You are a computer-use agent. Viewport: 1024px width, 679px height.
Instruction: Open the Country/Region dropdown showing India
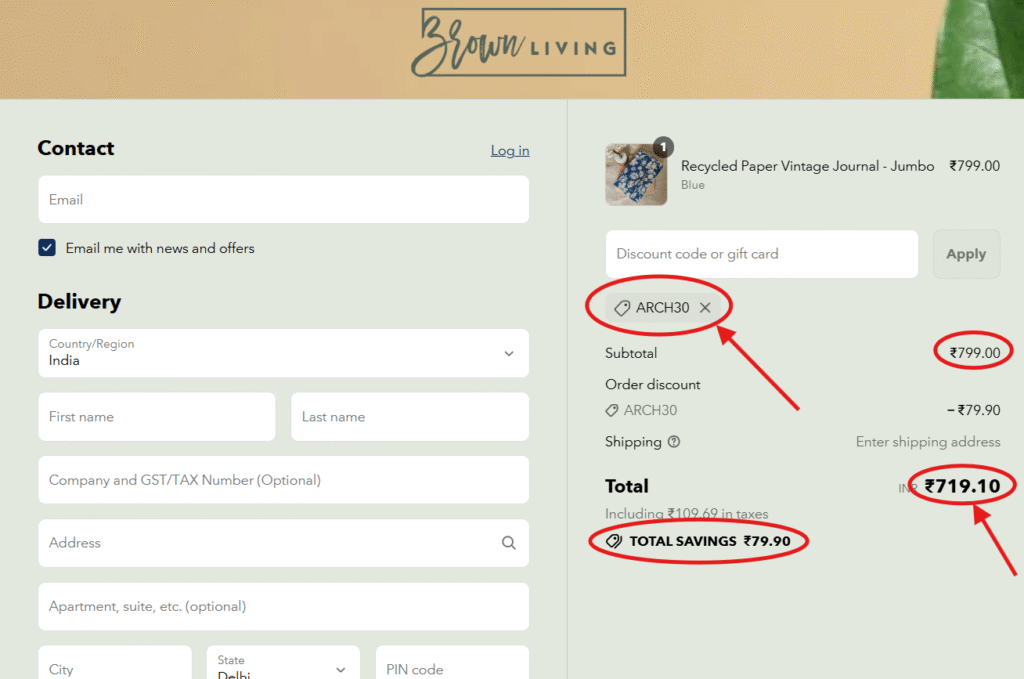283,353
